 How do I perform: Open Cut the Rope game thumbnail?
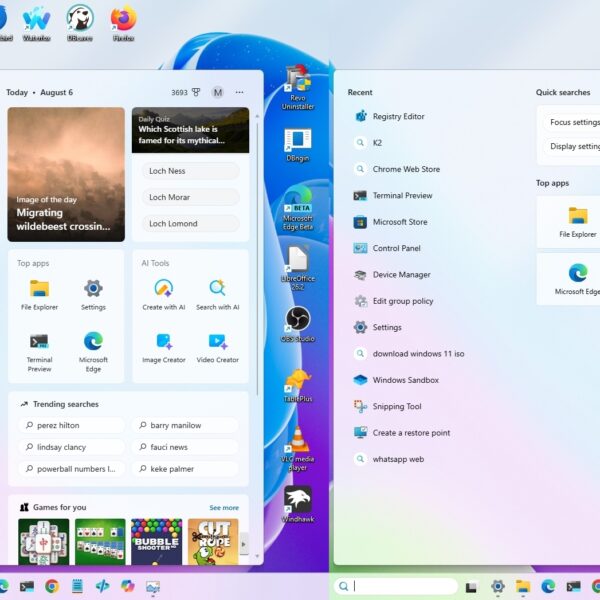point(213,541)
